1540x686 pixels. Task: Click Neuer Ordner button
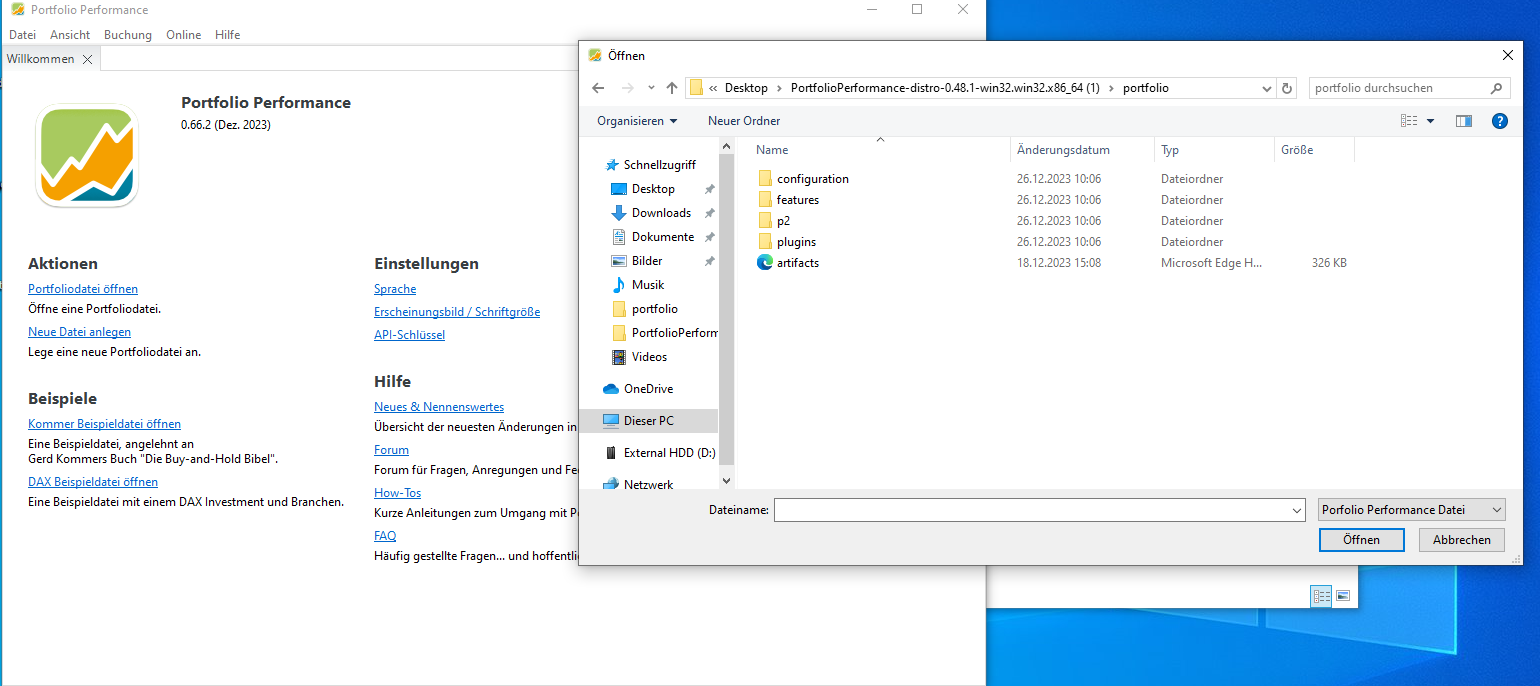[744, 121]
